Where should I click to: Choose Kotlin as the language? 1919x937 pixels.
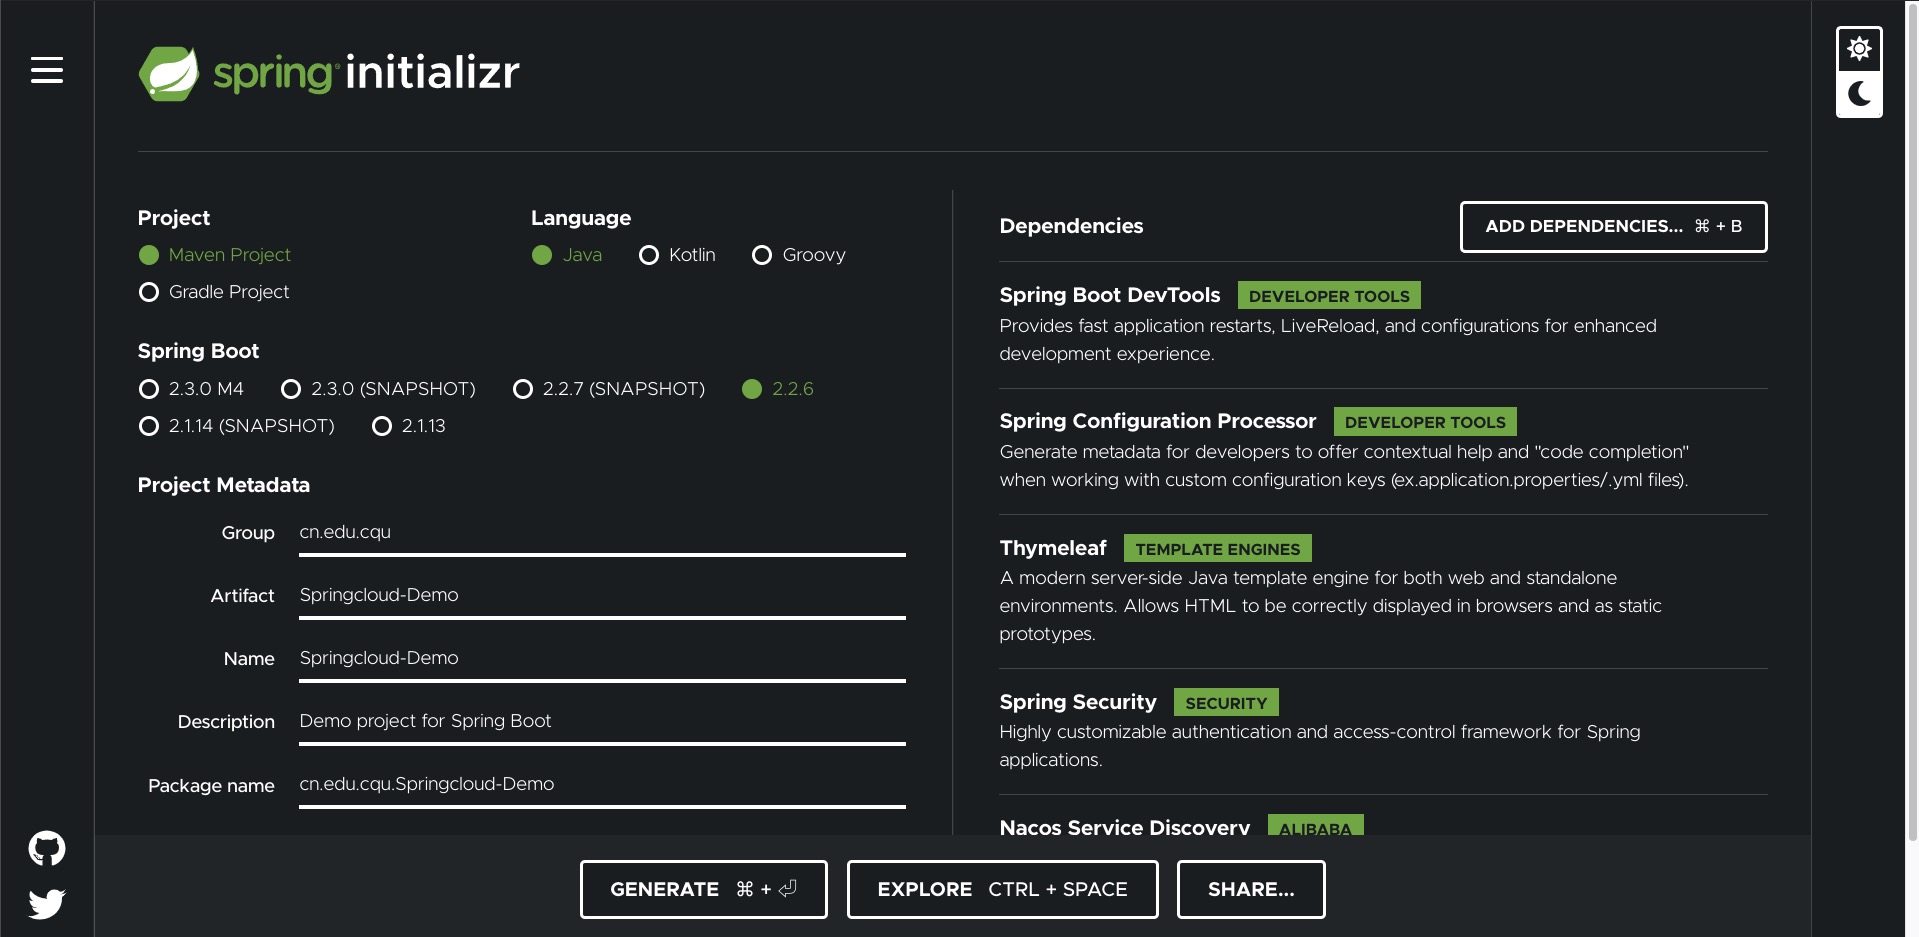(677, 255)
